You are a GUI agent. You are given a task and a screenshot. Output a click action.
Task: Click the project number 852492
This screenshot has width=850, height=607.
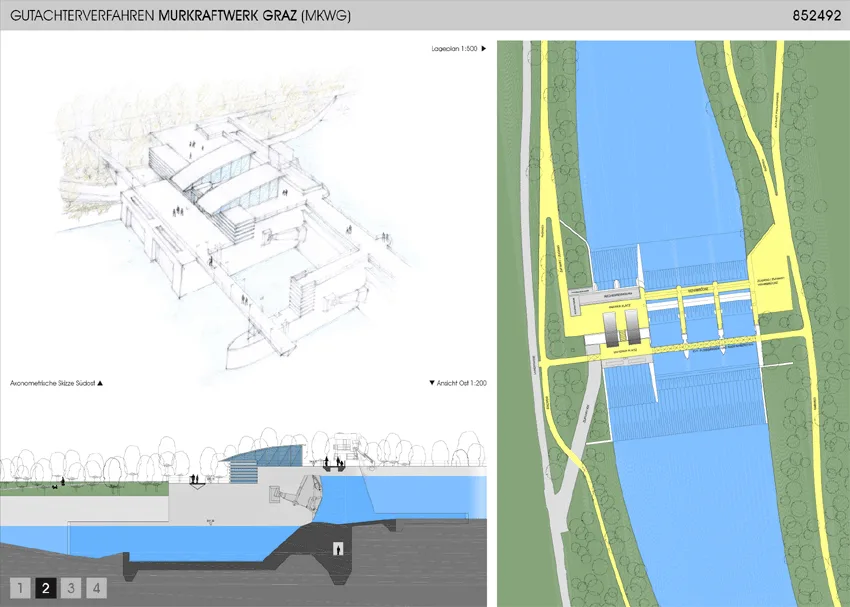point(816,16)
